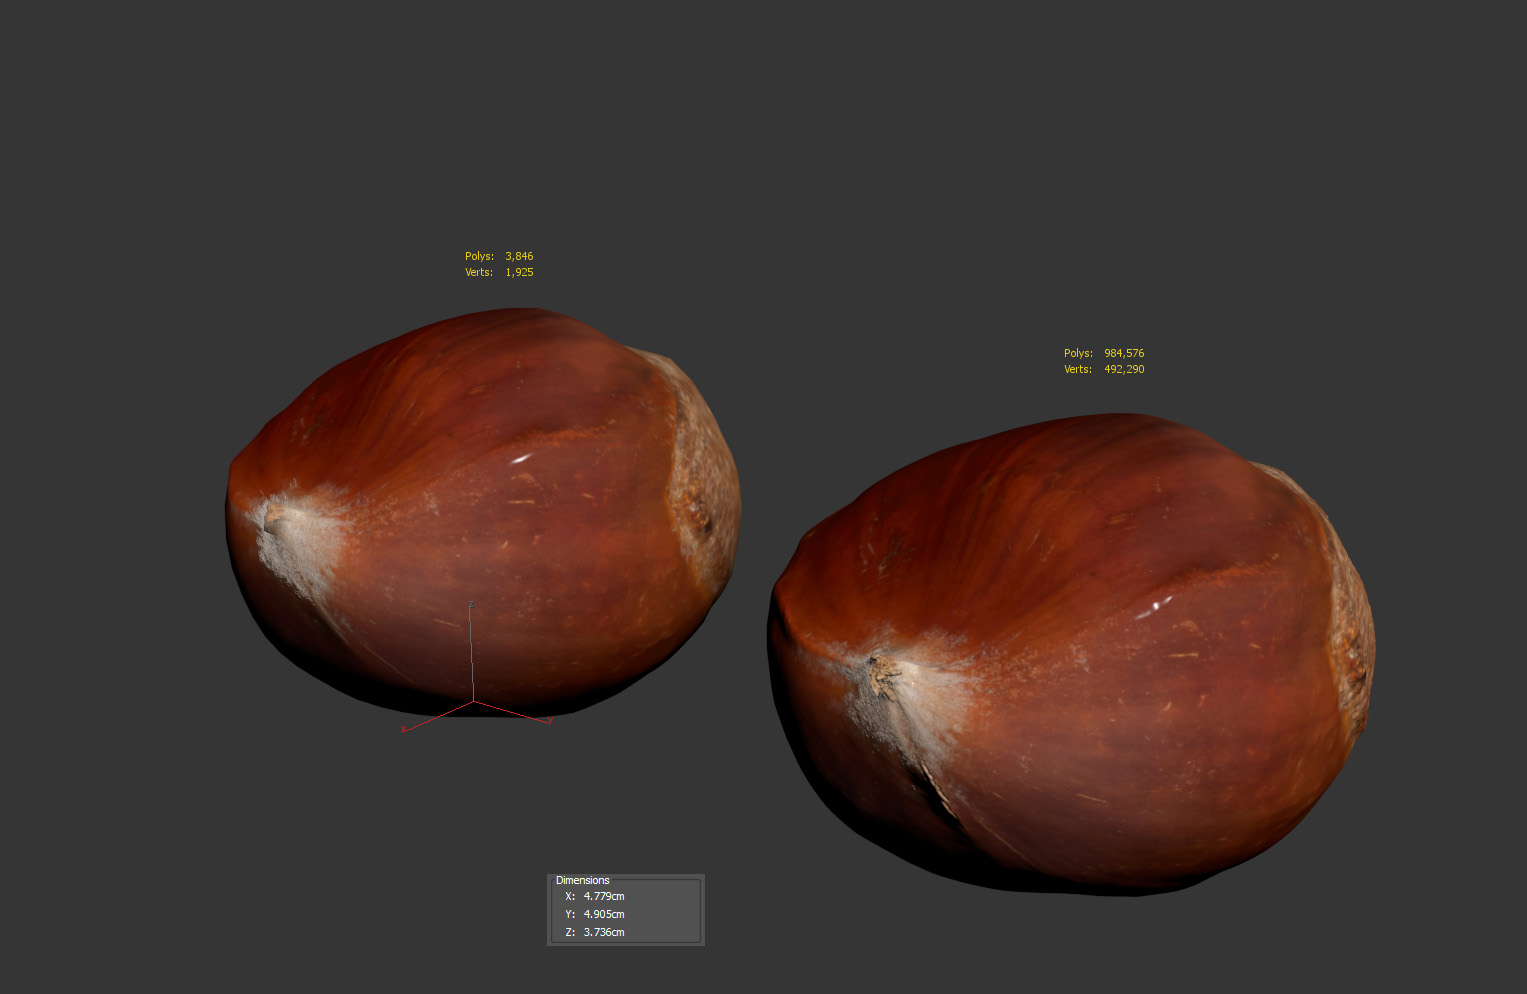1527x994 pixels.
Task: Click the origin point of the axis gizmo
Action: click(473, 702)
